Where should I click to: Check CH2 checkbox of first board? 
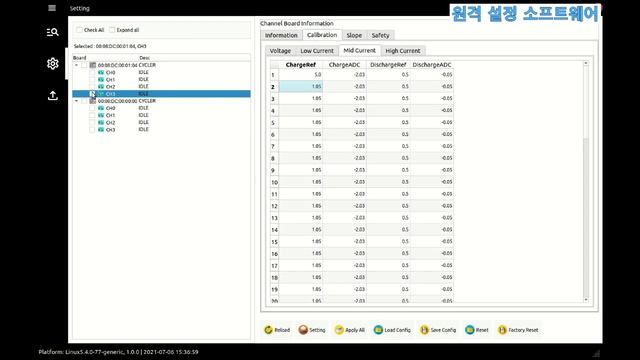pyautogui.click(x=92, y=87)
